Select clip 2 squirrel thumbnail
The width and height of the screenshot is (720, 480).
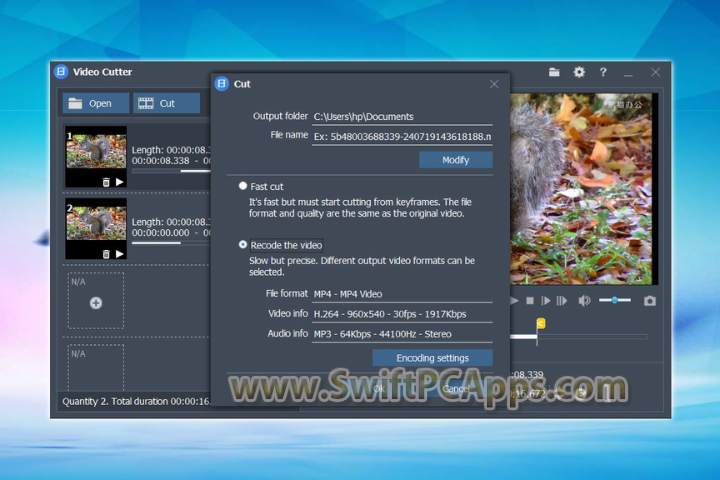click(x=96, y=223)
